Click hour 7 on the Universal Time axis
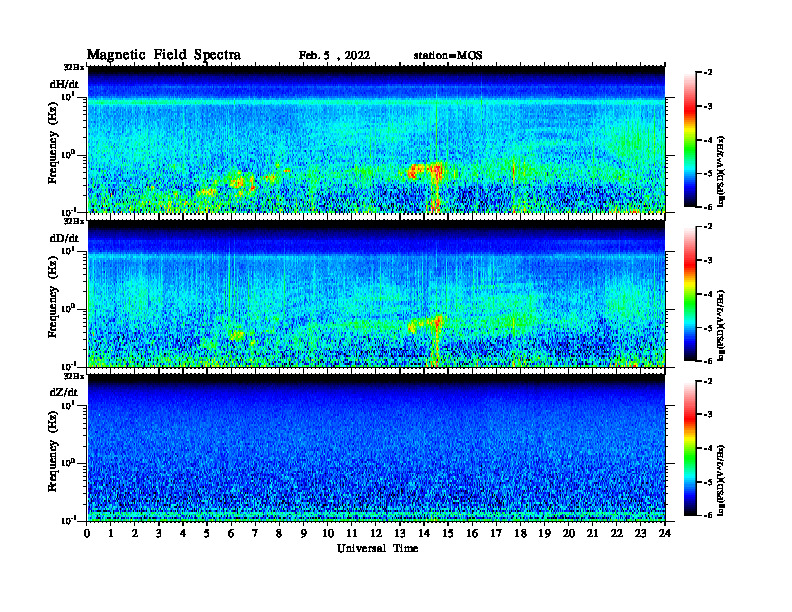Viewport: 792px width, 612px height. pyautogui.click(x=255, y=534)
